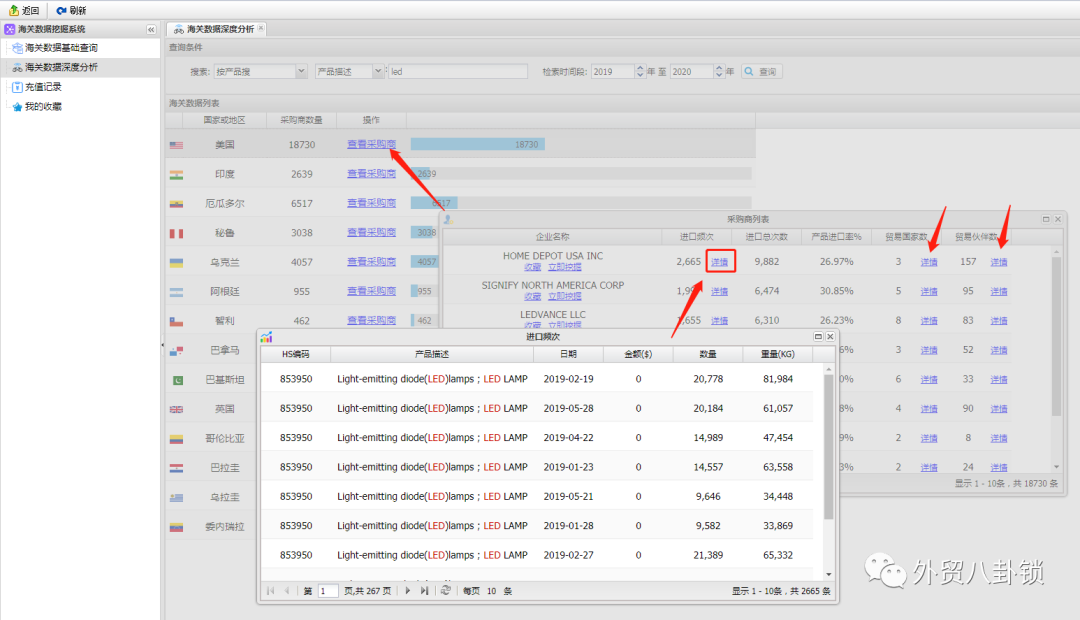Click the Colombia flag icon beside 哥伦比亚

[176, 439]
